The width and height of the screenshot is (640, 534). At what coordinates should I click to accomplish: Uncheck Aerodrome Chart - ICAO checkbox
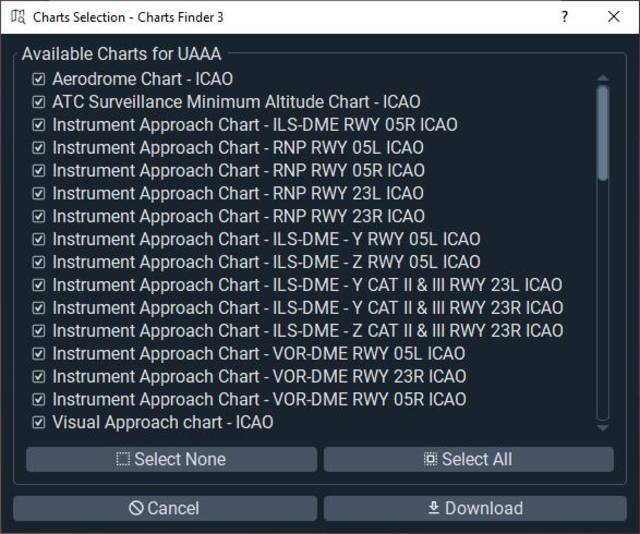(x=39, y=79)
